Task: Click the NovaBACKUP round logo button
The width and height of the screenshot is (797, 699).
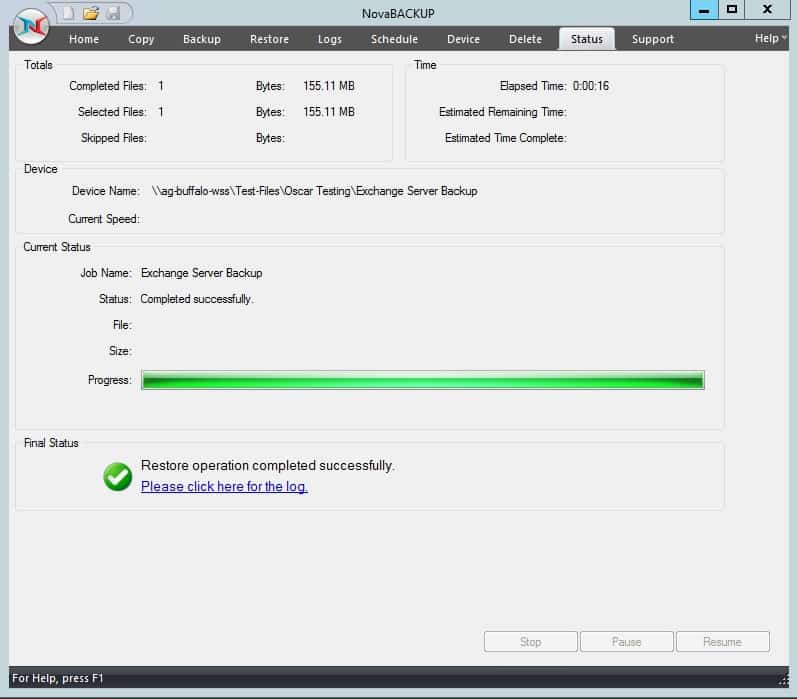Action: pos(32,26)
